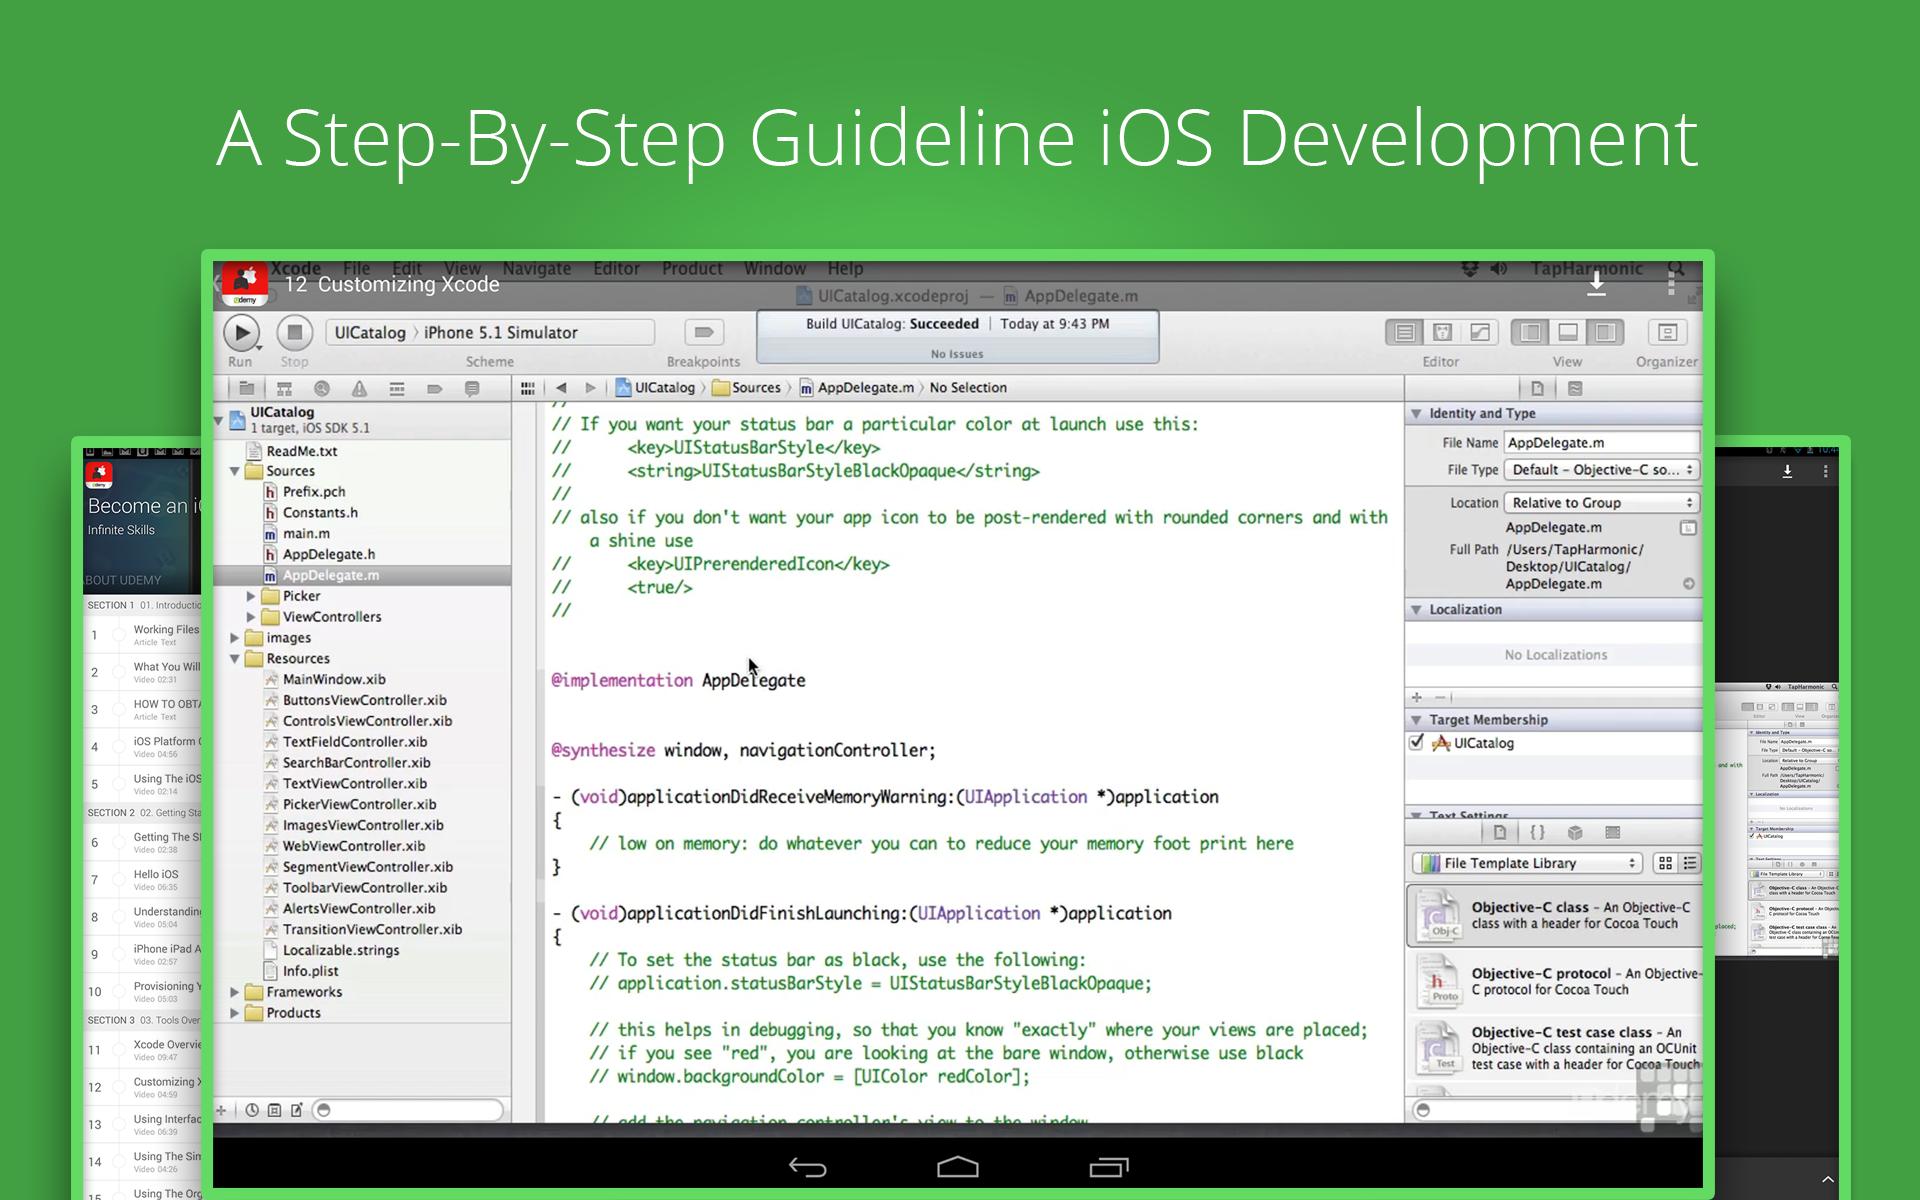Select the Version editor button
The image size is (1920, 1200).
[x=1479, y=332]
